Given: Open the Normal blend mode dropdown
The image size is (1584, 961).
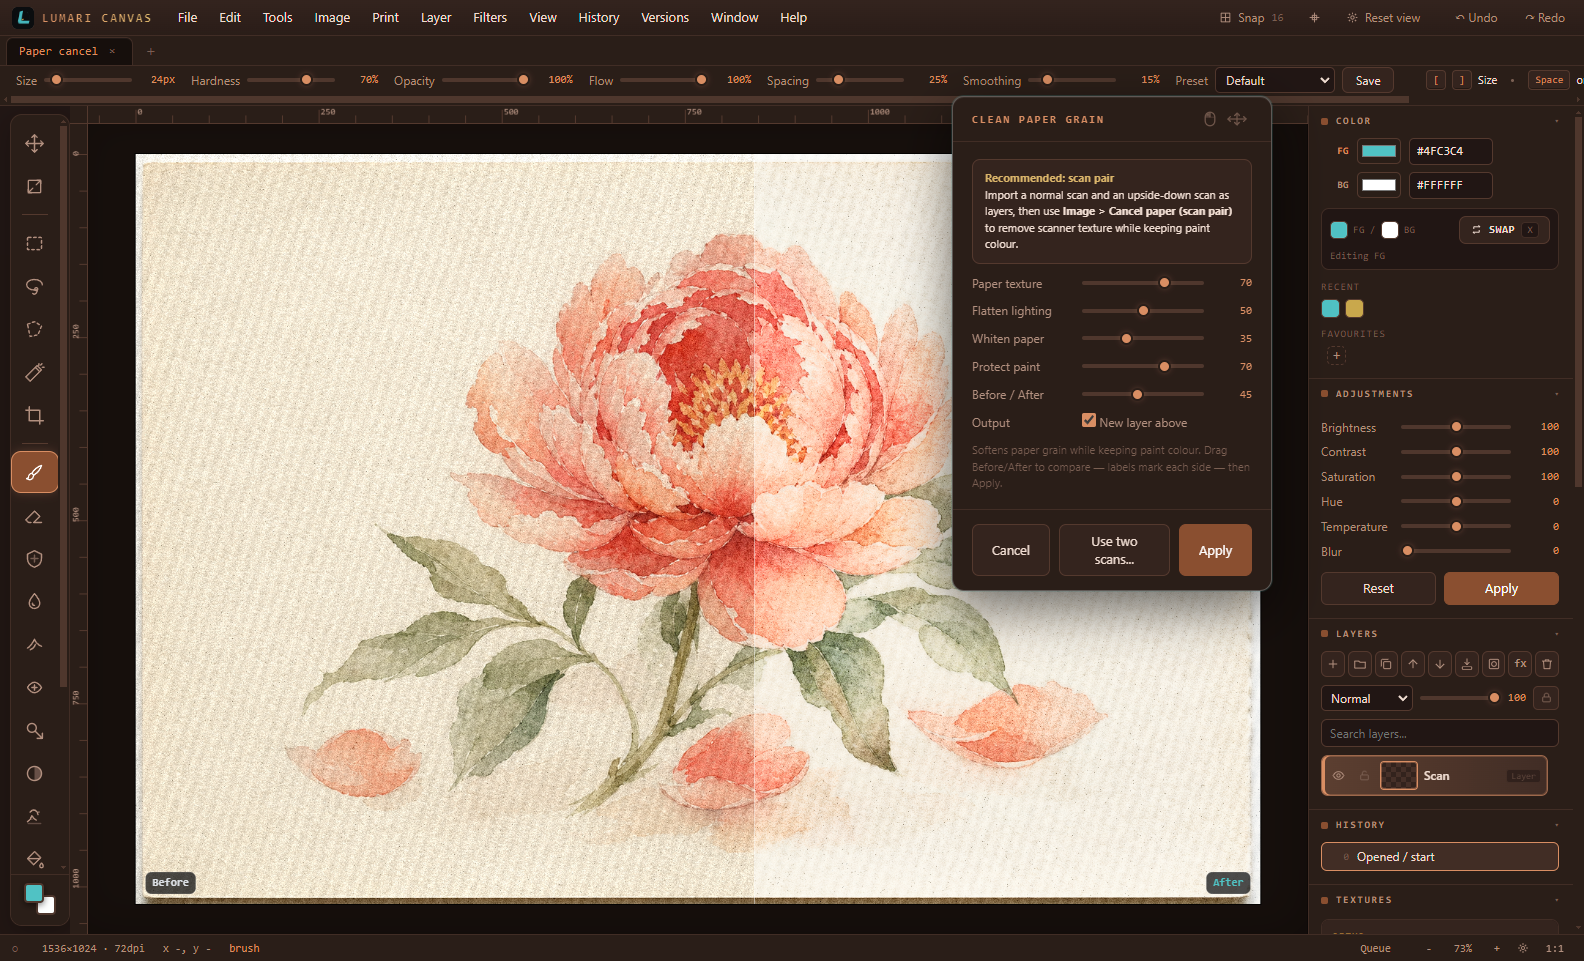Looking at the screenshot, I should coord(1367,699).
